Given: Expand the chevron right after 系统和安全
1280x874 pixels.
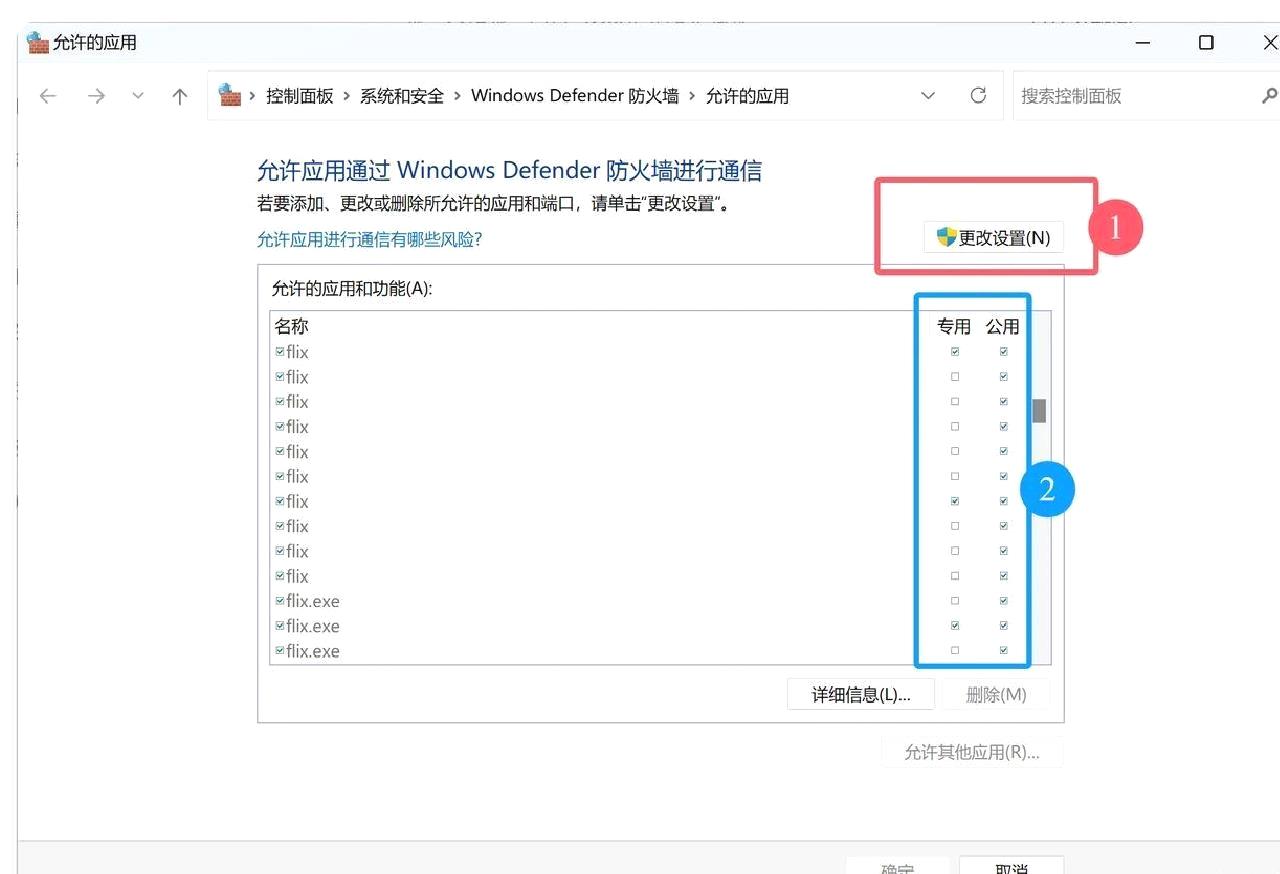Looking at the screenshot, I should [x=457, y=96].
